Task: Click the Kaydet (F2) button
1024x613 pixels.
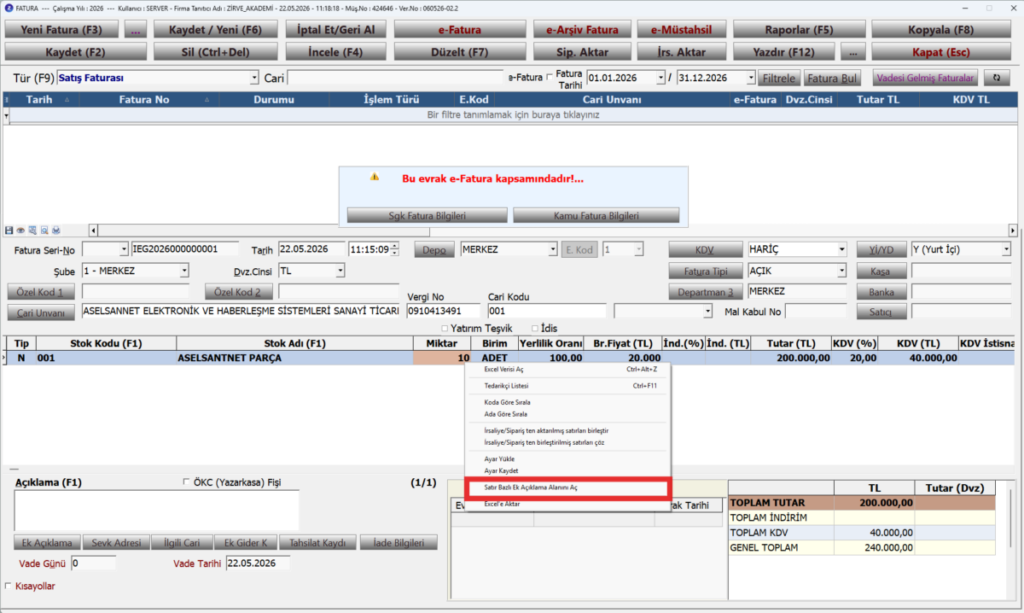Action: click(x=75, y=52)
